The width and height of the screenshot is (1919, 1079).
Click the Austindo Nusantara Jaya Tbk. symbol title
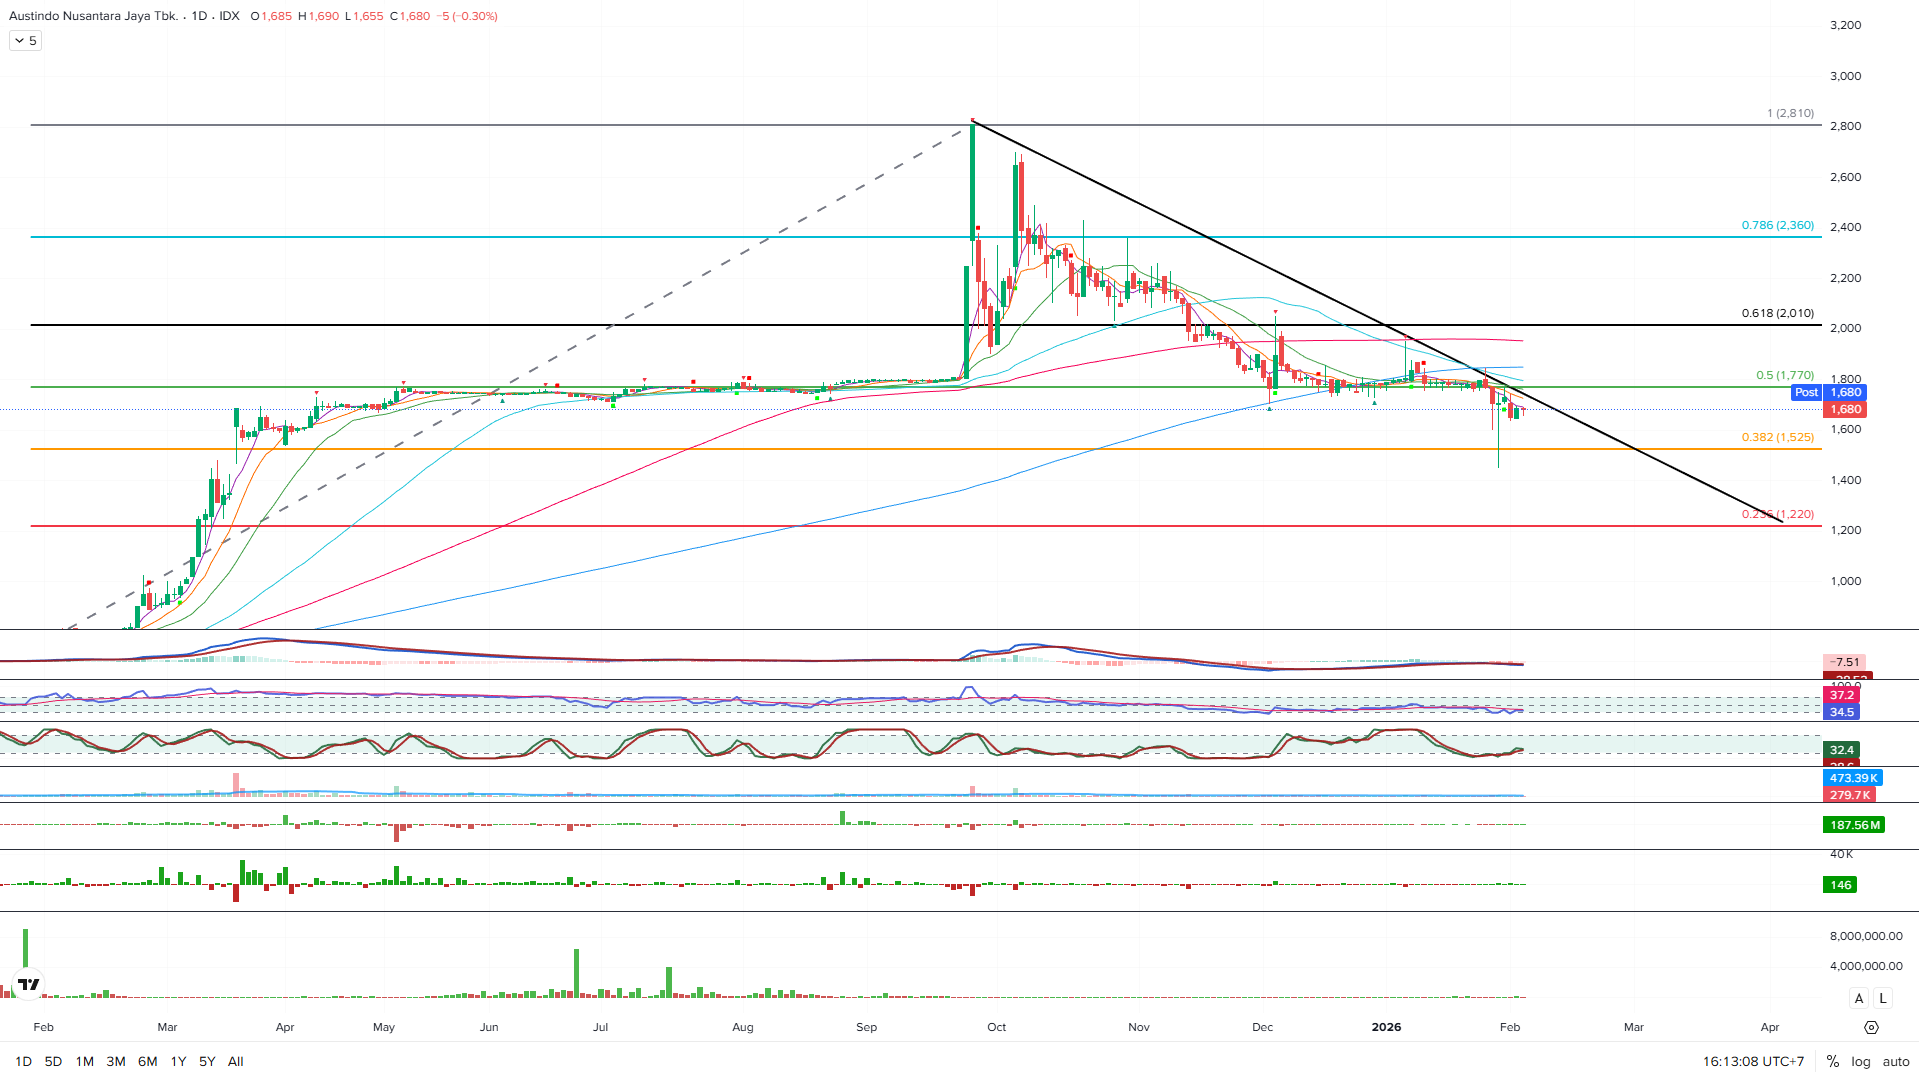[x=93, y=16]
